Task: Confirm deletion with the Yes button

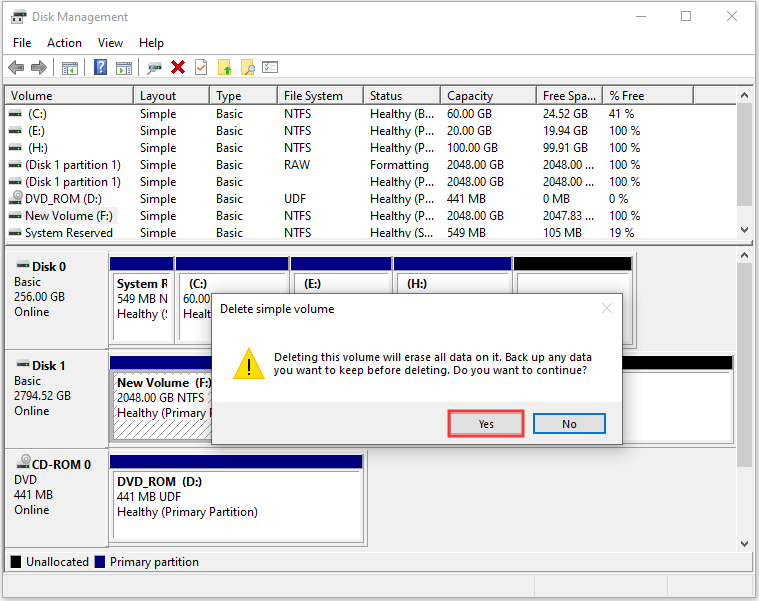Action: [x=486, y=424]
